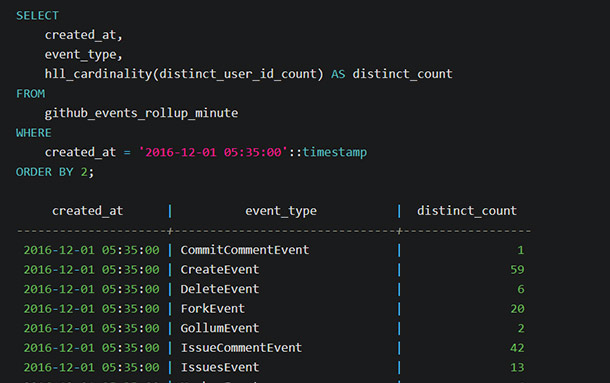Image resolution: width=610 pixels, height=383 pixels.
Task: Click the IssueCommentEvent cell
Action: [241, 348]
